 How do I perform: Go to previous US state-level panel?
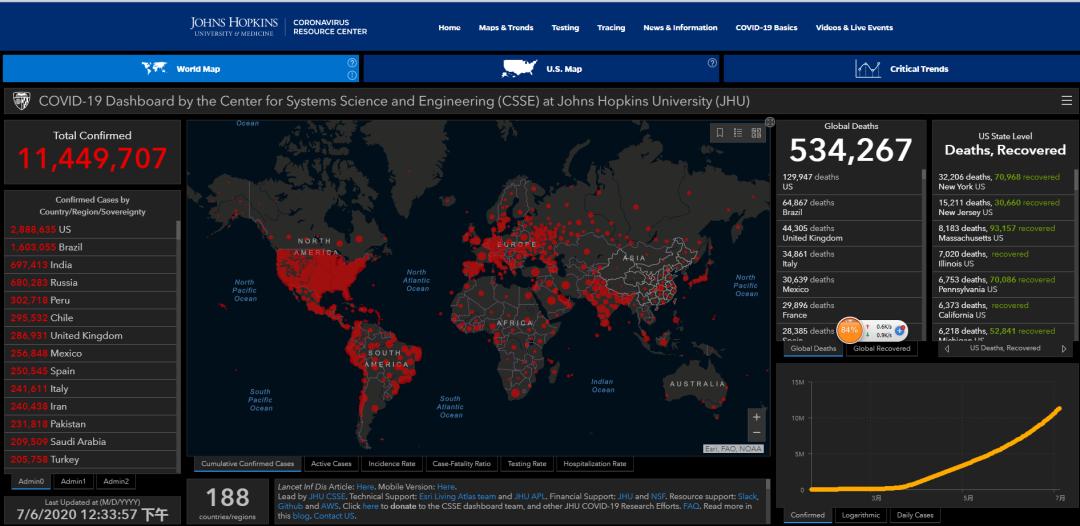click(x=947, y=348)
